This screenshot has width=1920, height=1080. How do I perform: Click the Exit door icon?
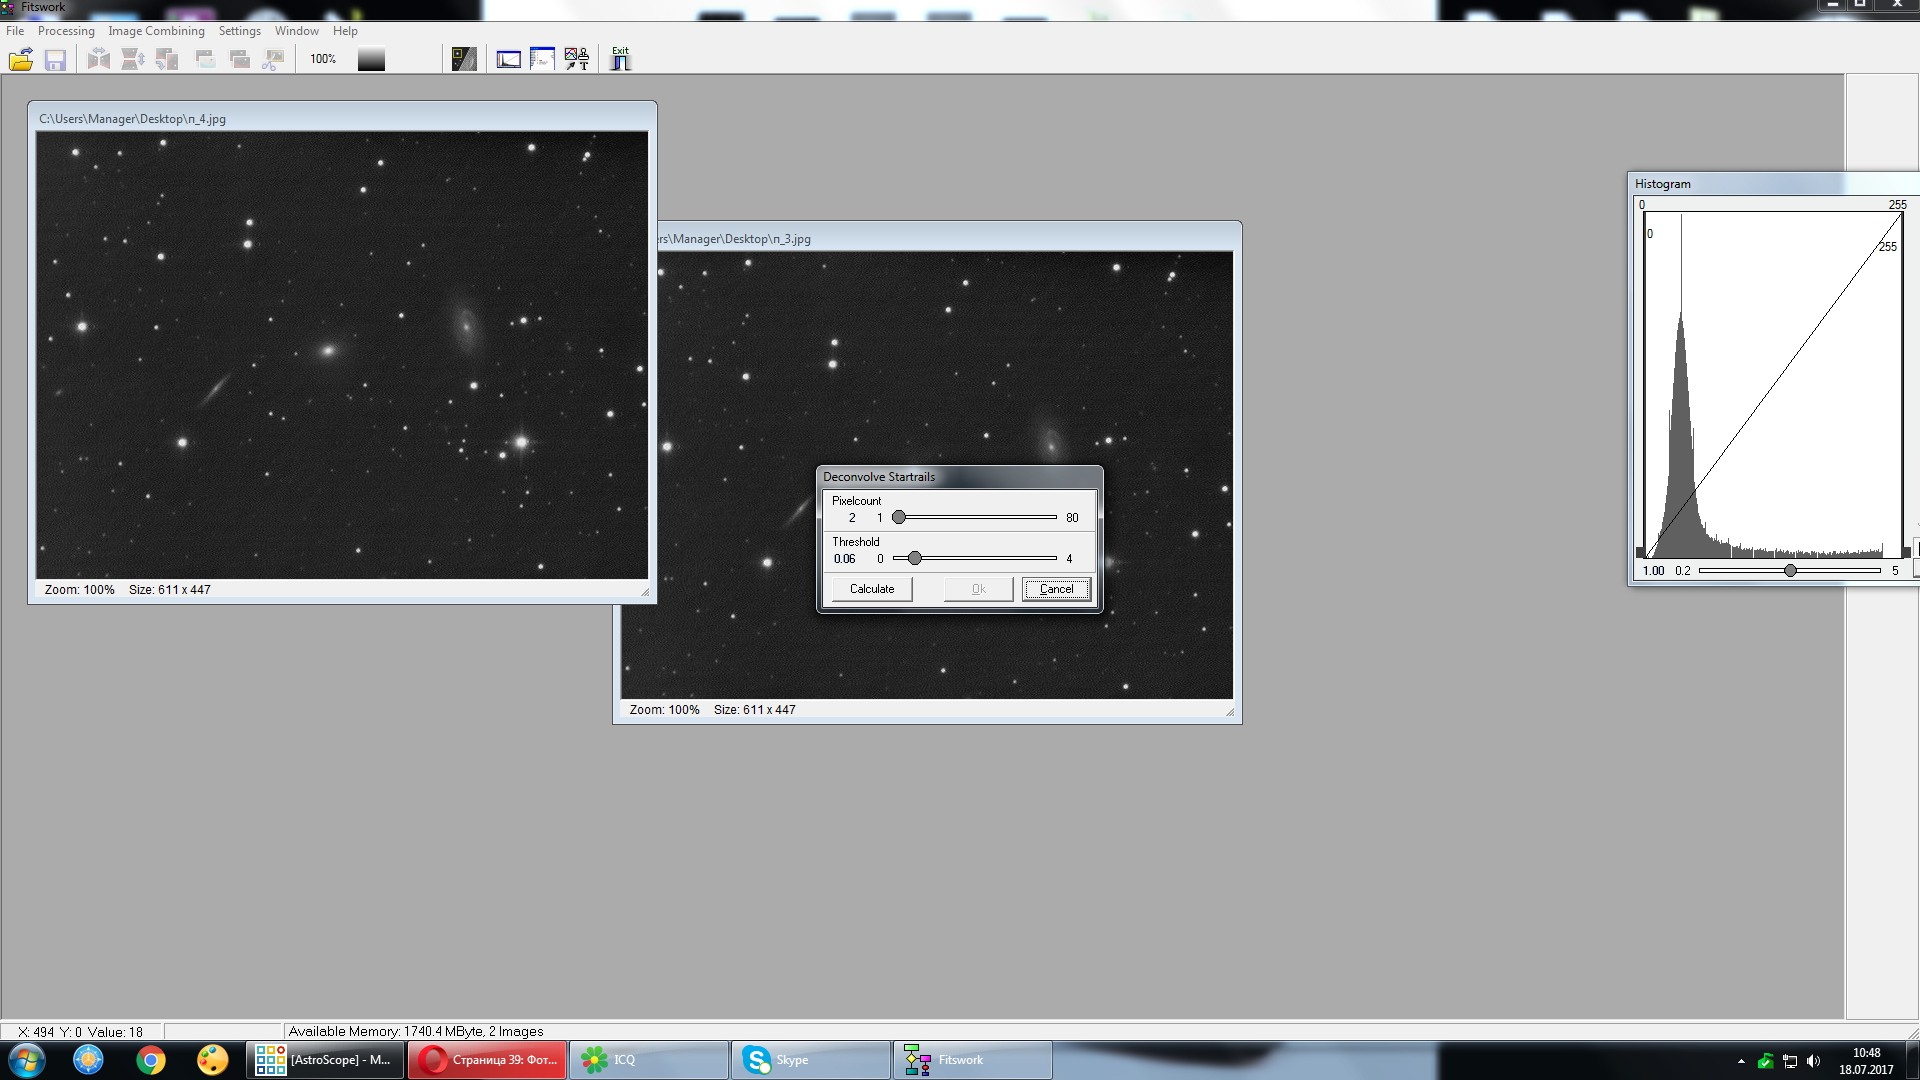[x=620, y=59]
